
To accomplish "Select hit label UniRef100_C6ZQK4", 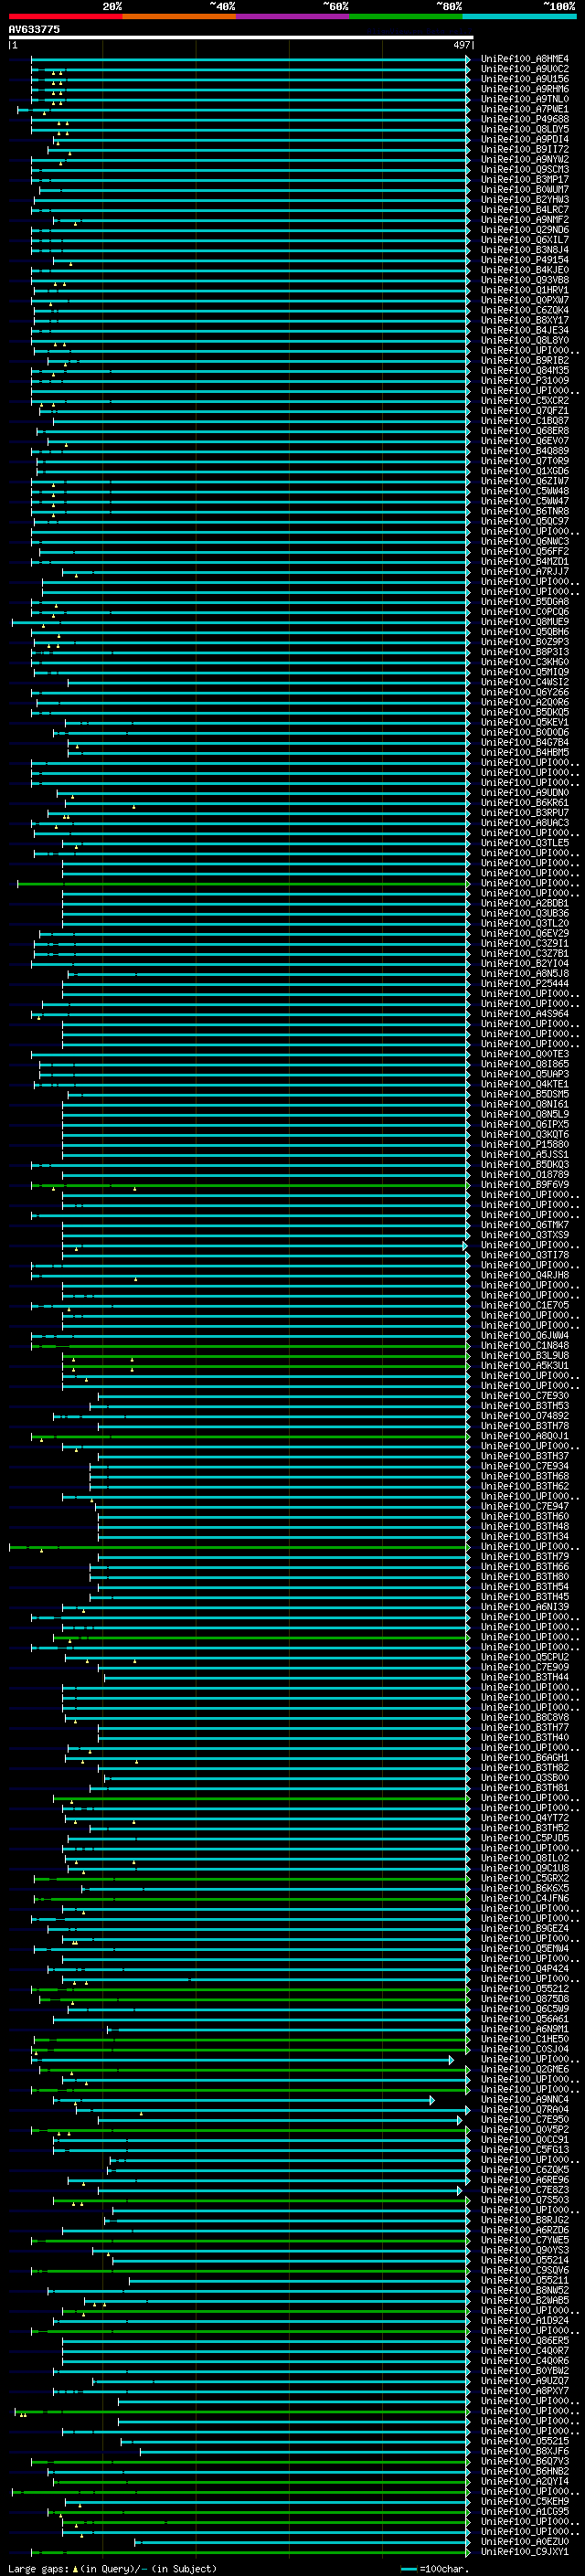I will click(525, 310).
